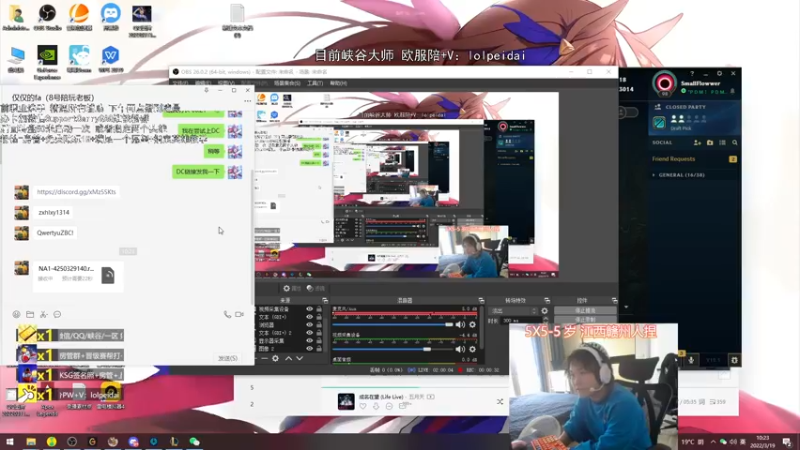Click the CLOSED PARTY toggle icon
This screenshot has width=800, height=450.
tap(657, 107)
